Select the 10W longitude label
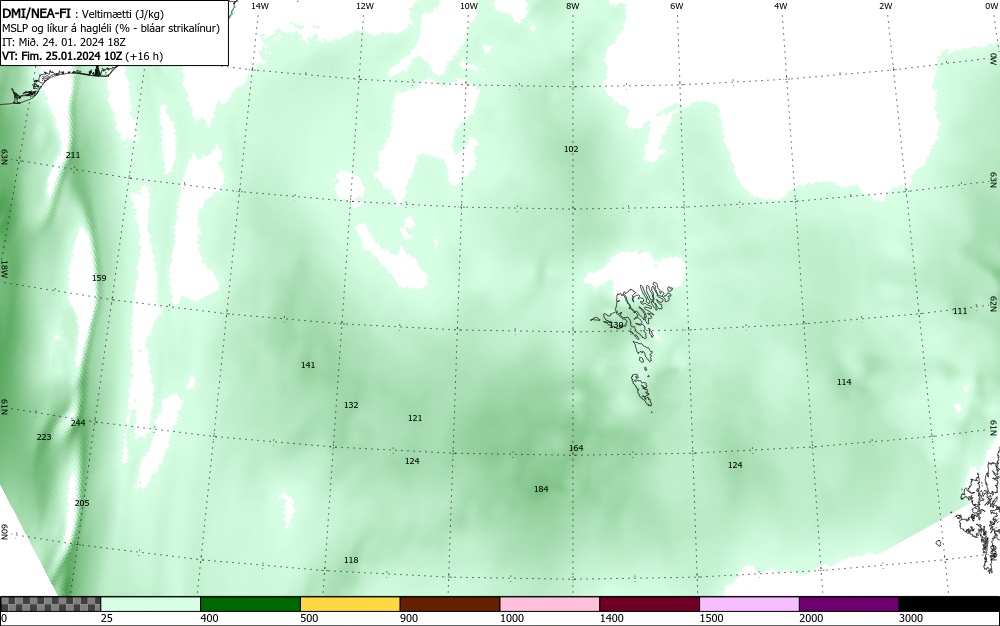1000x626 pixels. (469, 6)
